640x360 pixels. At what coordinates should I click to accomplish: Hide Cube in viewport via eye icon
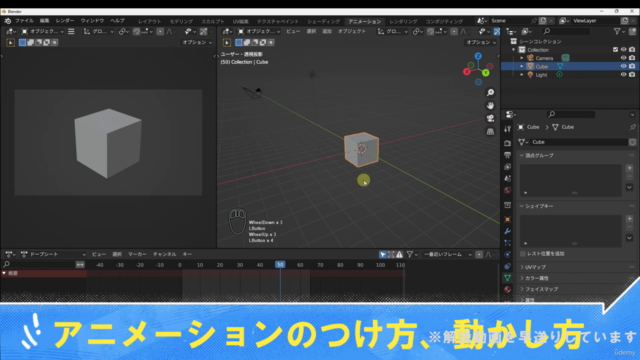(623, 66)
